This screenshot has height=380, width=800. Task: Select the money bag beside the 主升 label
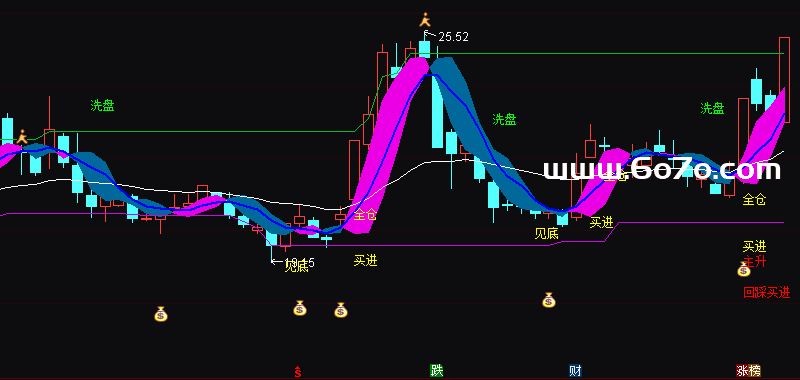744,269
